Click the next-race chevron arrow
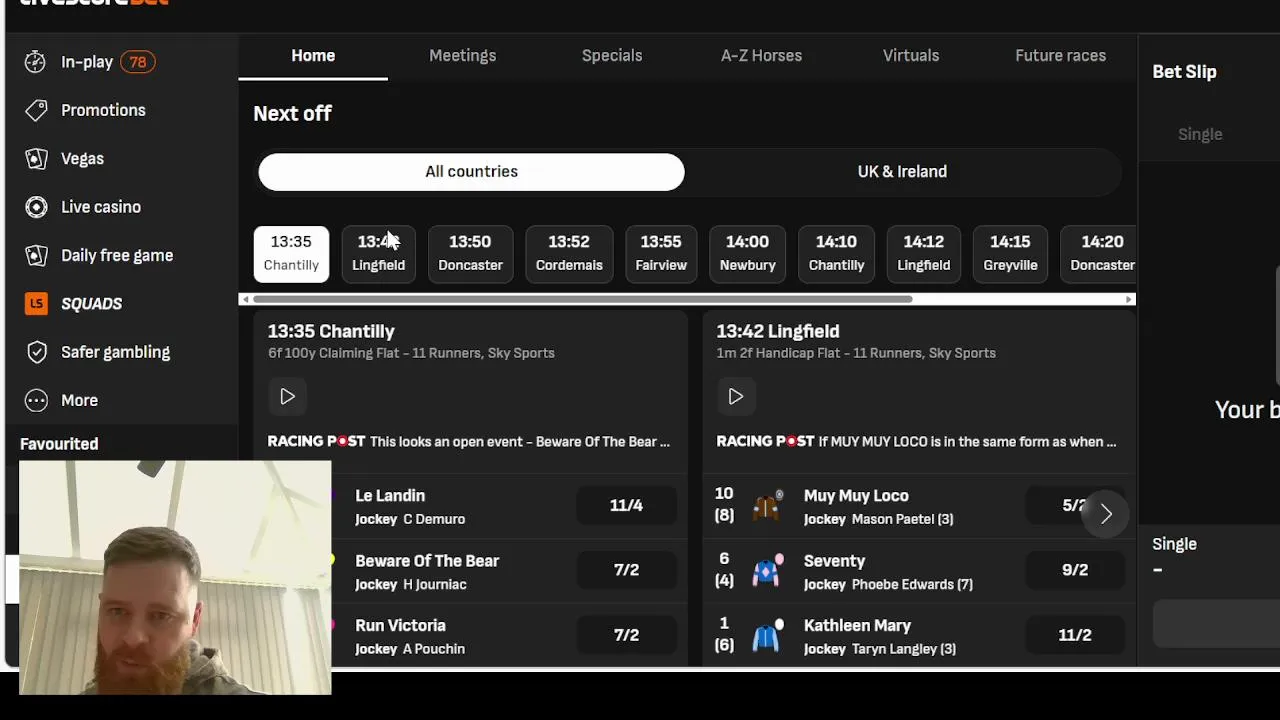Image resolution: width=1280 pixels, height=720 pixels. tap(1106, 514)
